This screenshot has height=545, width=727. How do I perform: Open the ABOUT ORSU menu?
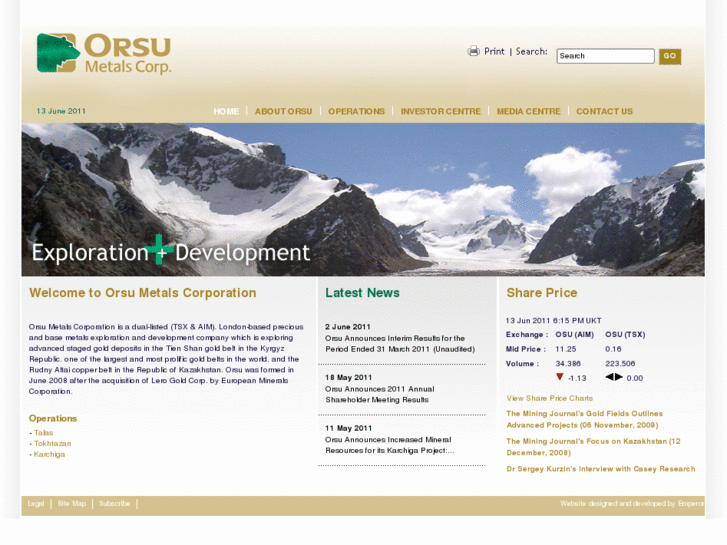pyautogui.click(x=283, y=111)
